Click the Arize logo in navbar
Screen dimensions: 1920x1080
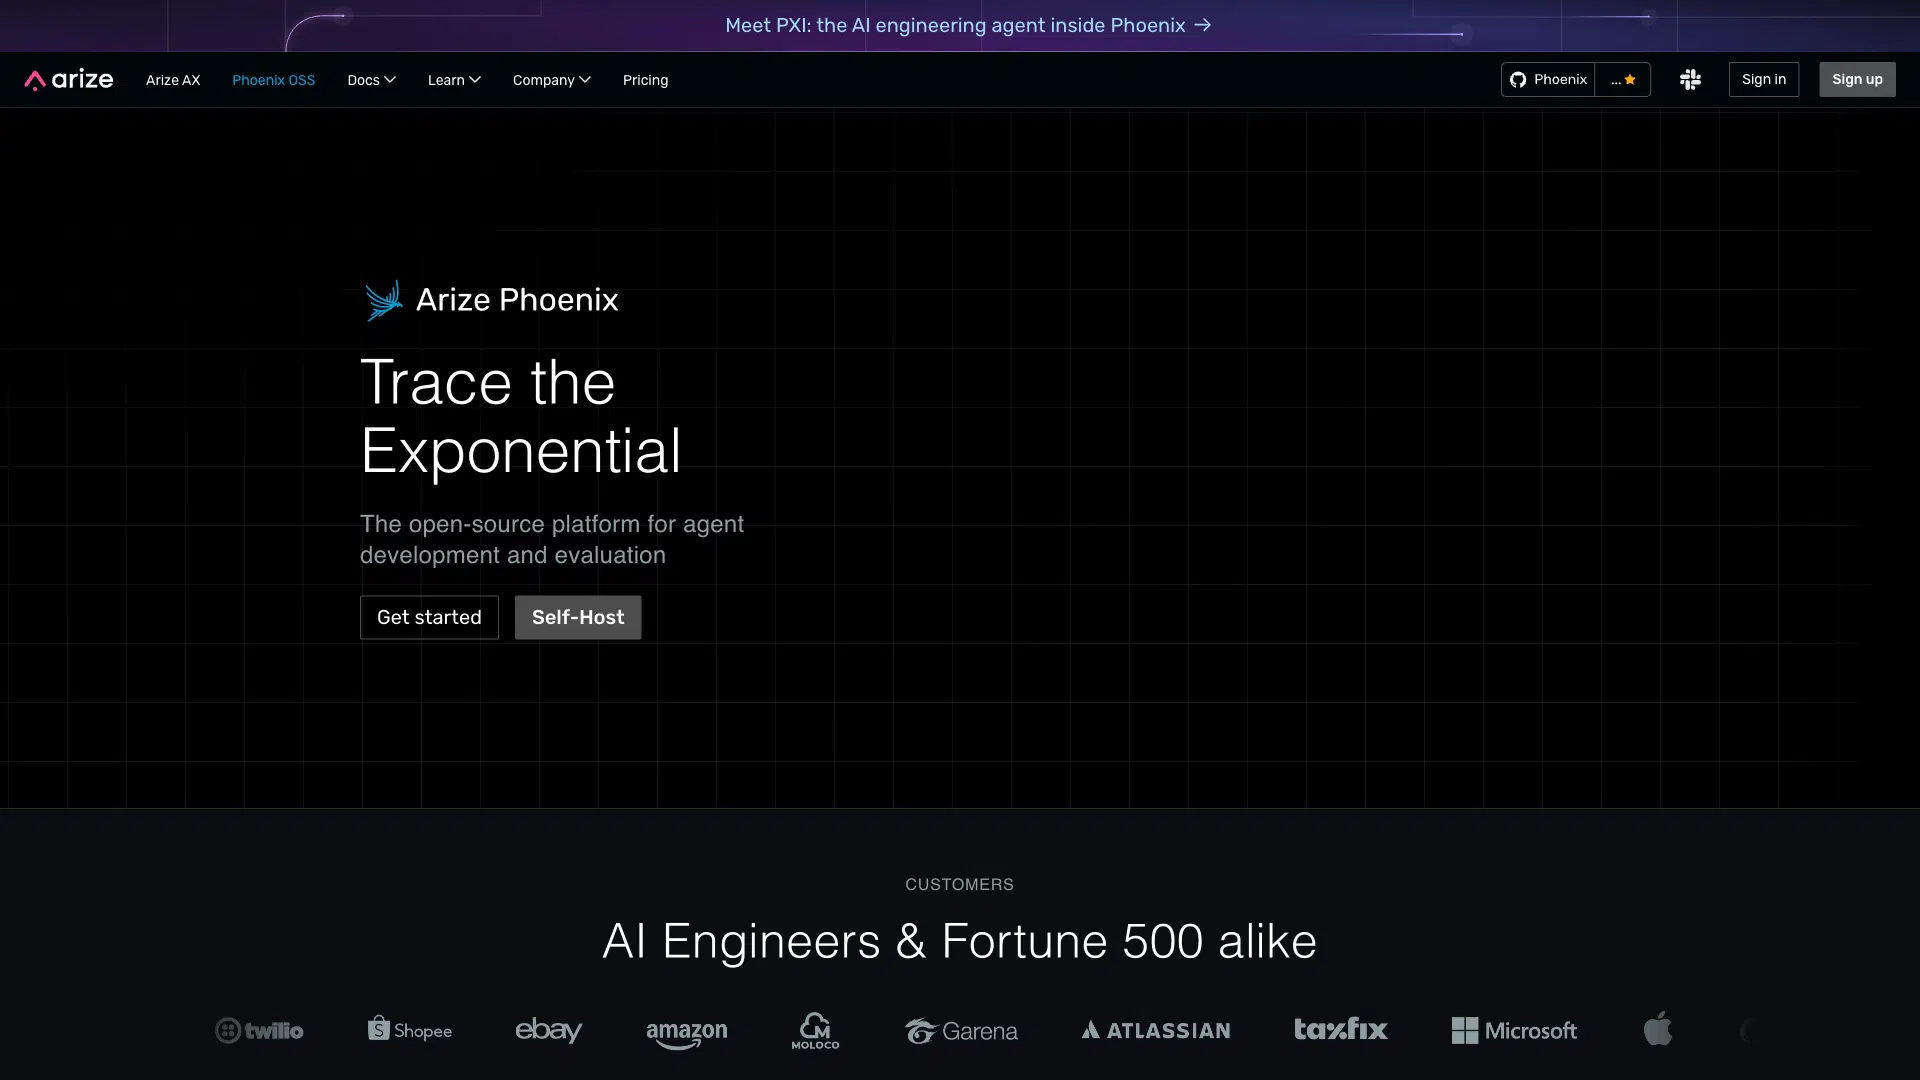click(x=69, y=80)
